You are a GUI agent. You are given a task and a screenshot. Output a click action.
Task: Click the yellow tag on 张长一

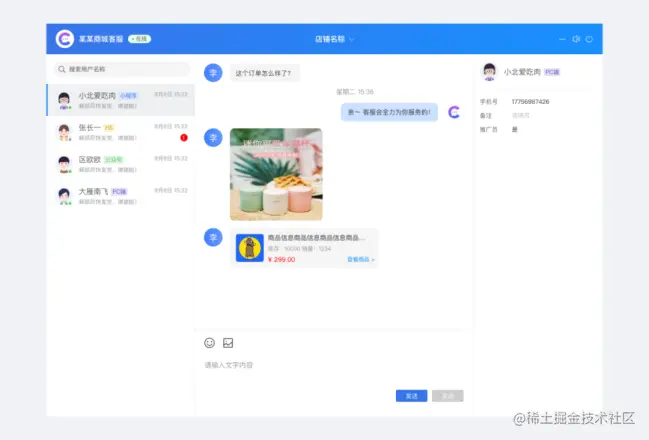109,128
